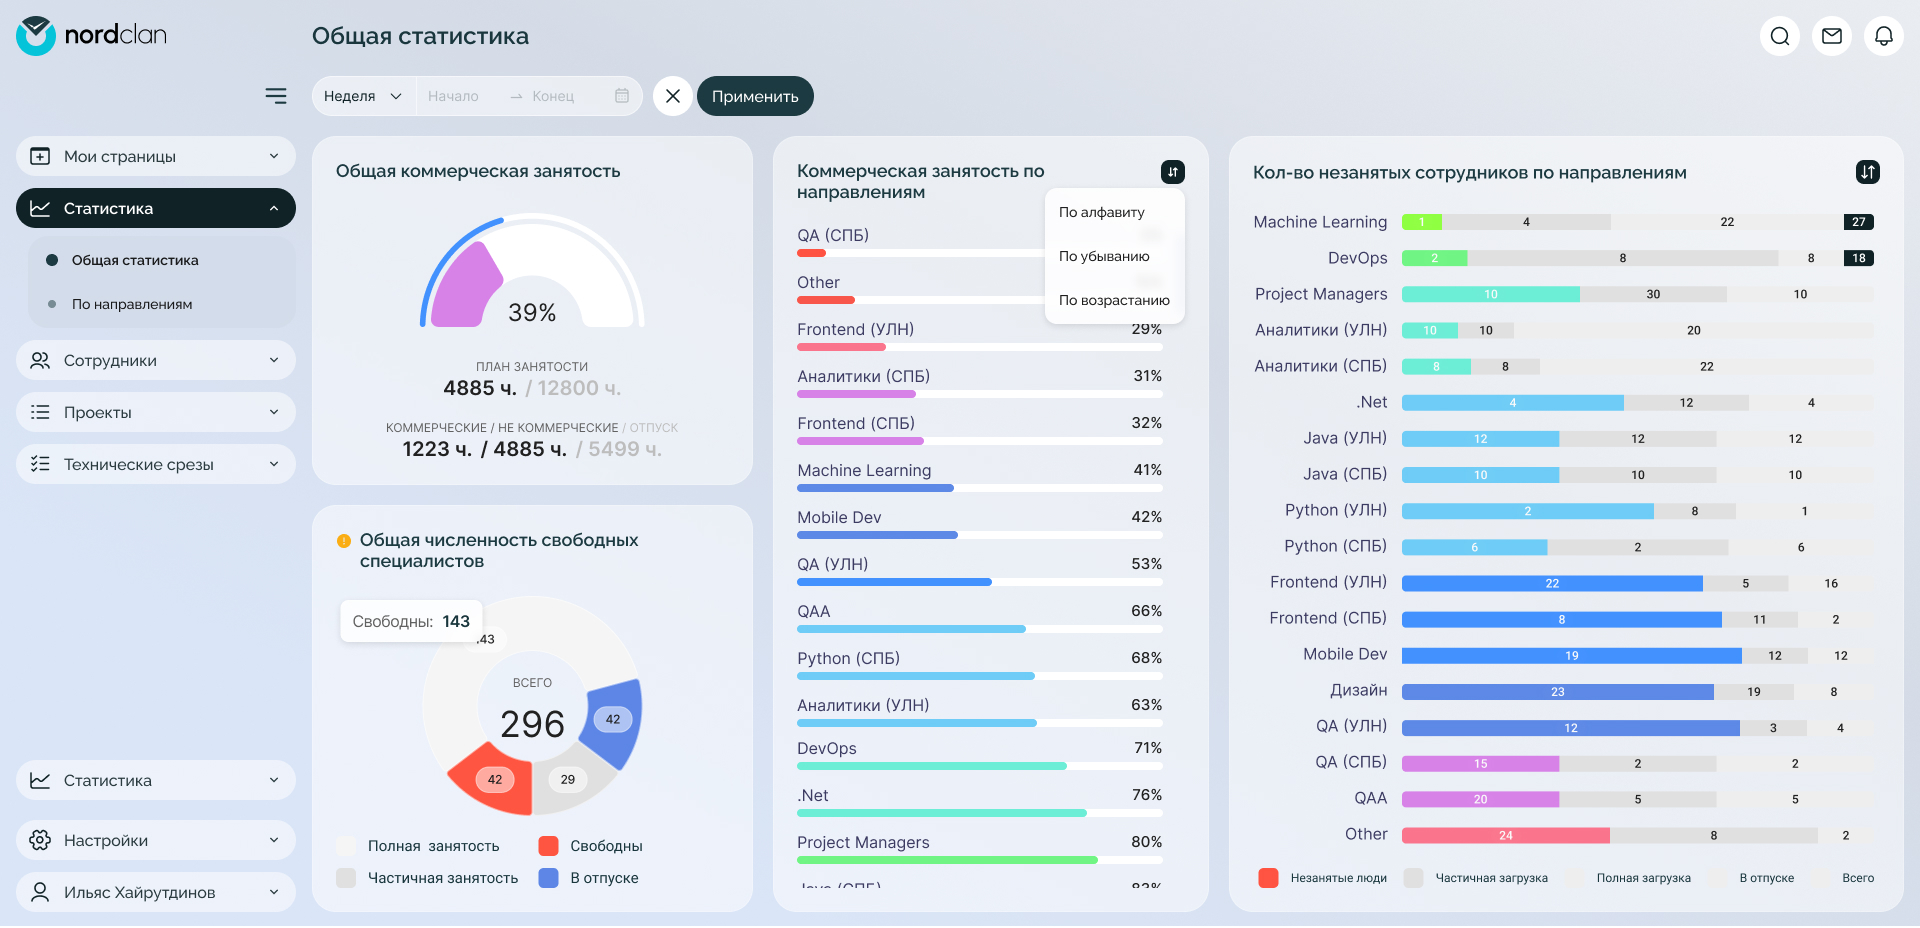Open search with the magnifier icon
The image size is (1920, 928).
pyautogui.click(x=1780, y=36)
